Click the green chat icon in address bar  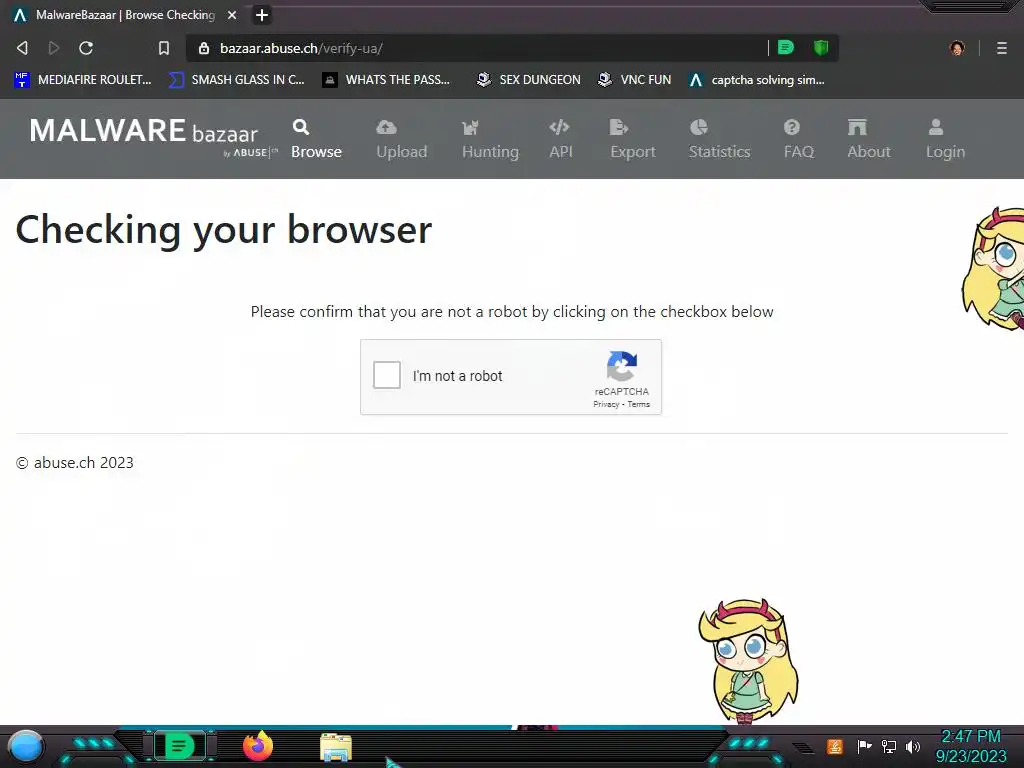pyautogui.click(x=786, y=47)
